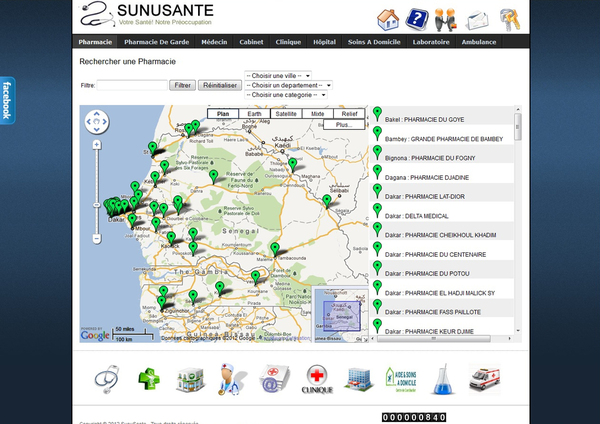Open the home page house icon
This screenshot has height=424, width=600.
388,20
